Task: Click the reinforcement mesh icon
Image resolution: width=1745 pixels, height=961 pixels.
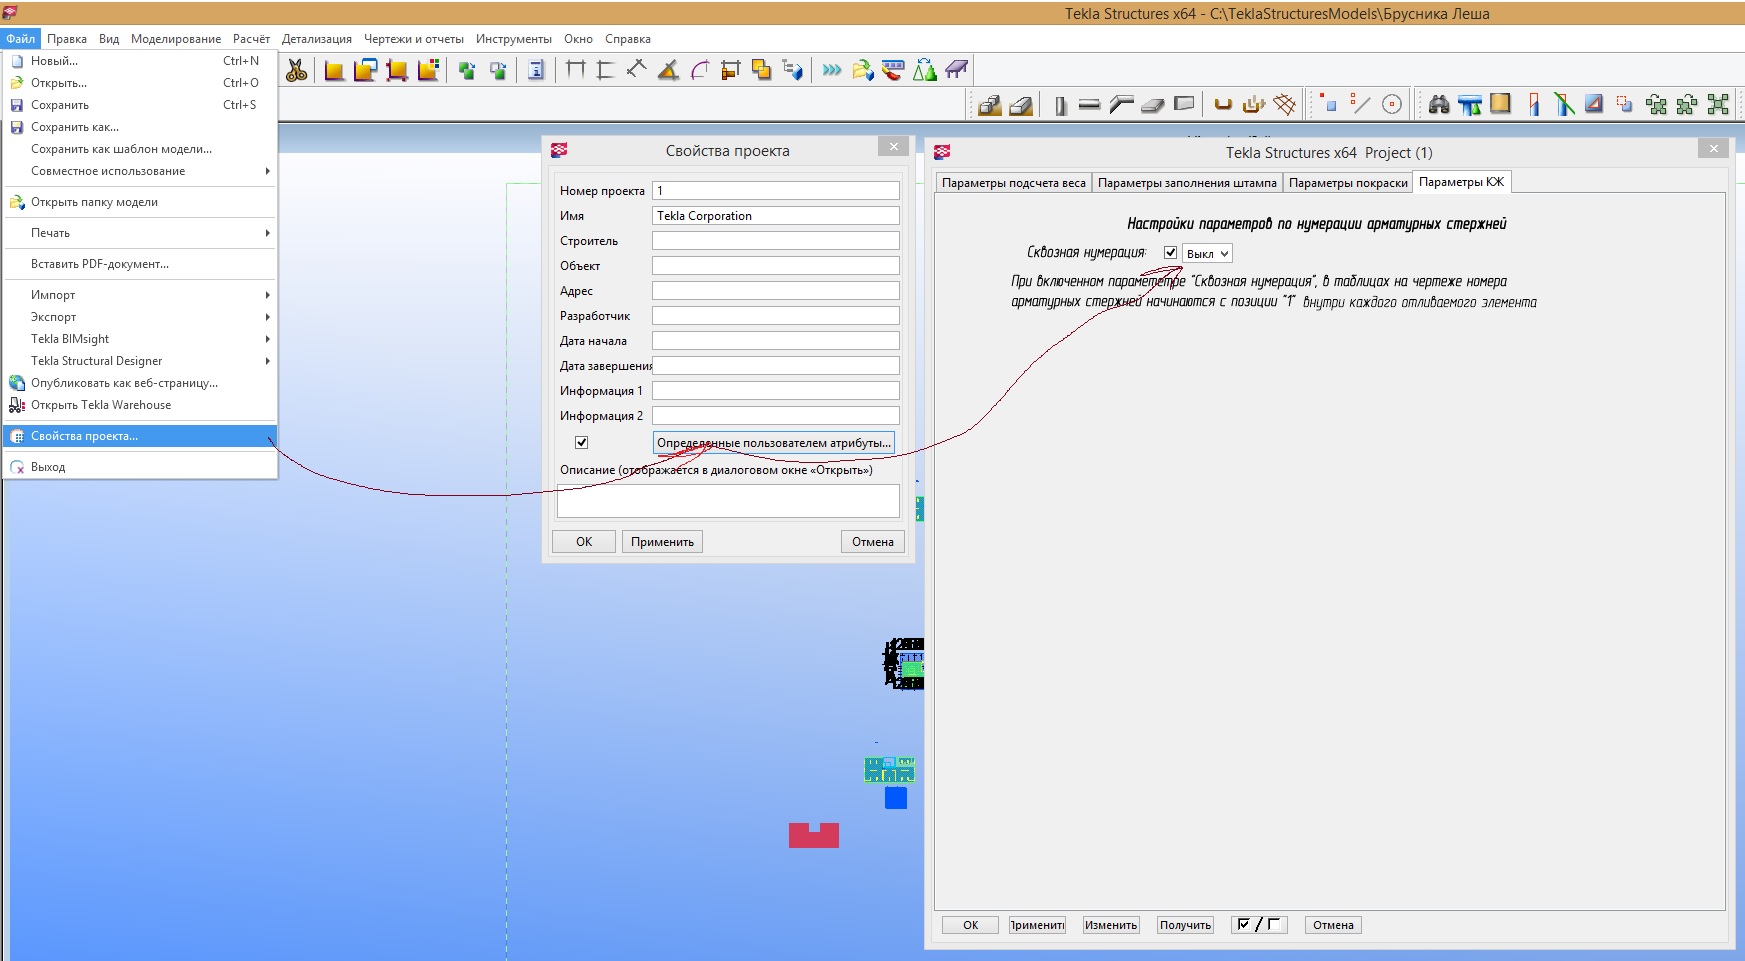Action: (x=1285, y=104)
